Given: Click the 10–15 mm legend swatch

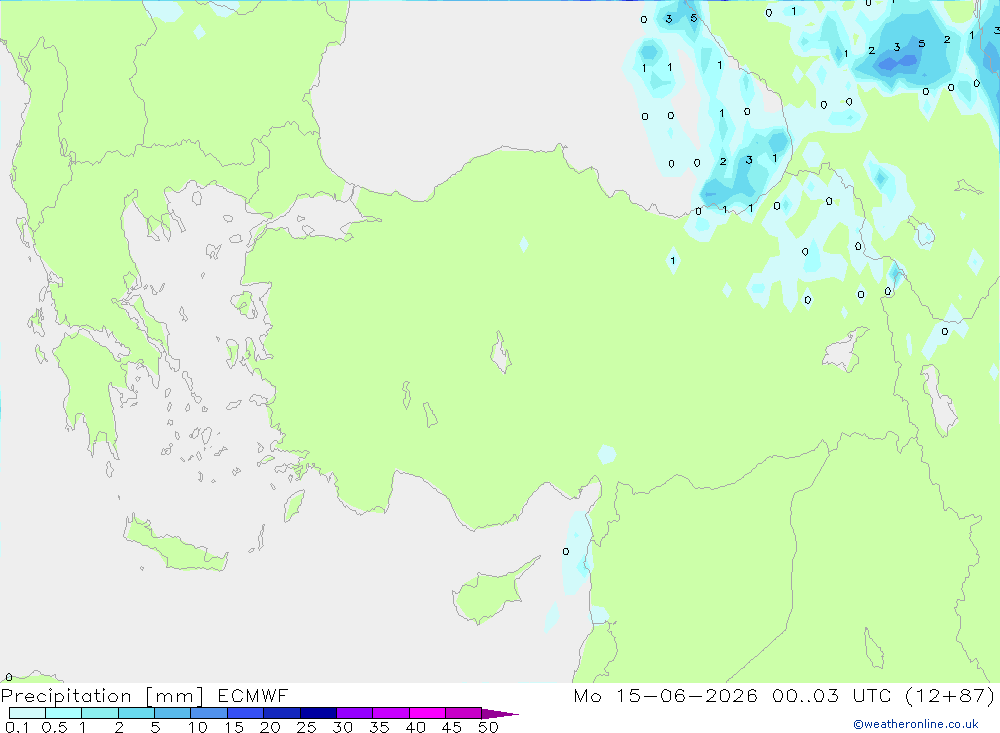Looking at the screenshot, I should pyautogui.click(x=209, y=713).
